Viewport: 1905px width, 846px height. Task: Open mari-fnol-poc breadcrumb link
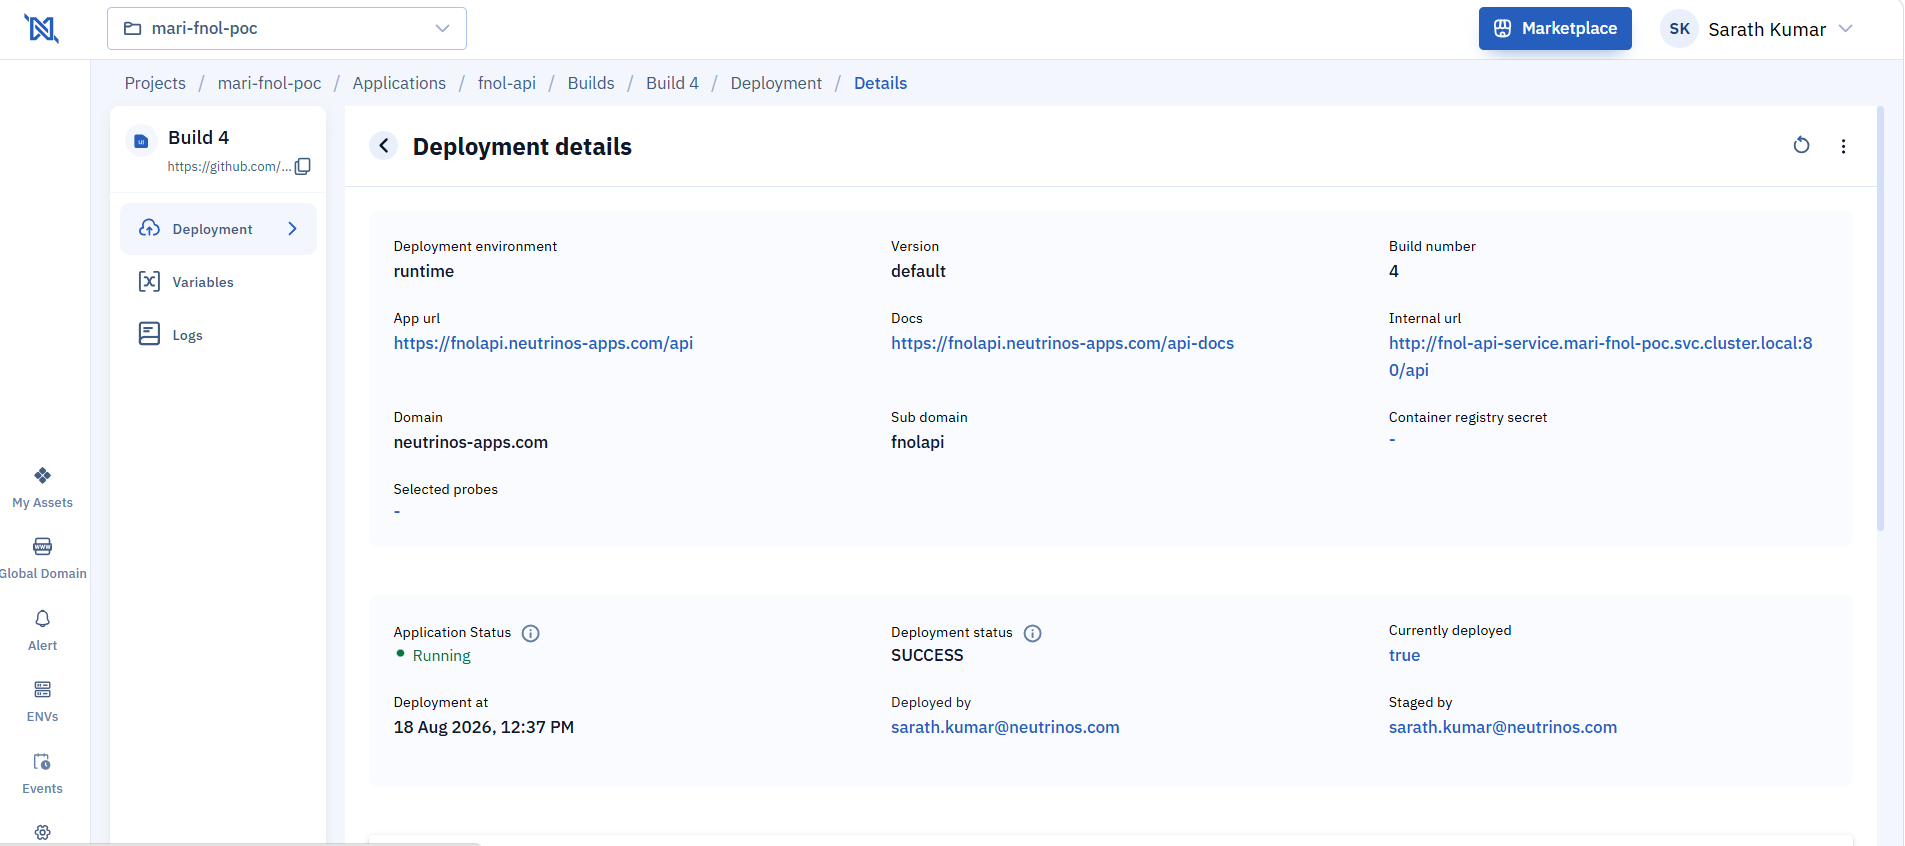[269, 83]
